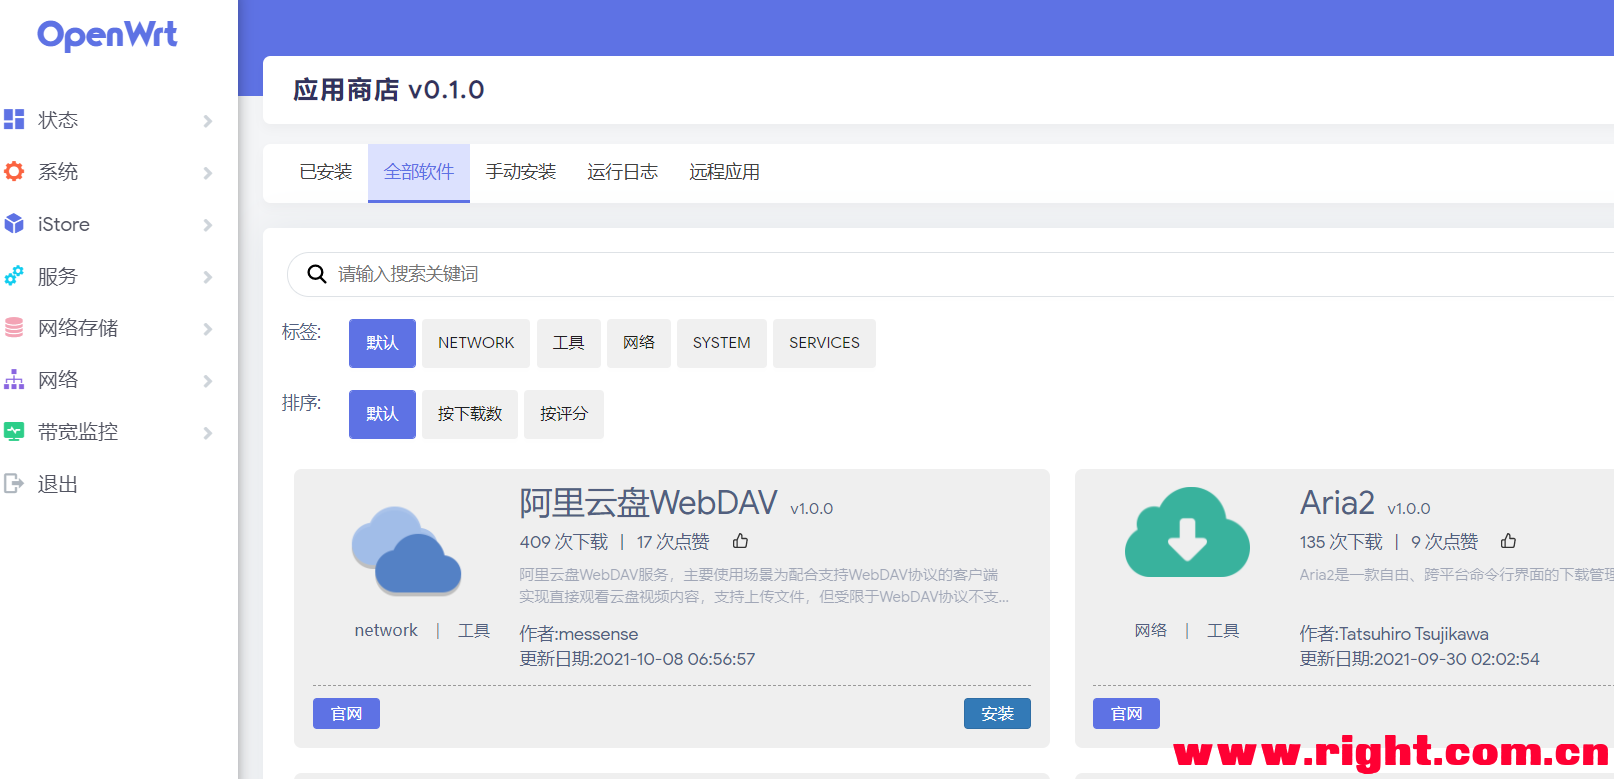Expand the 网络存储 menu chevron

[208, 329]
